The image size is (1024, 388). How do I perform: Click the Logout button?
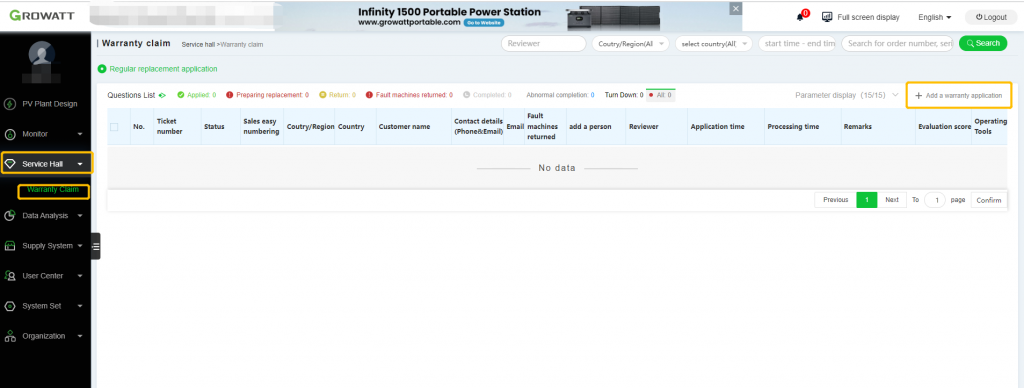pyautogui.click(x=991, y=17)
